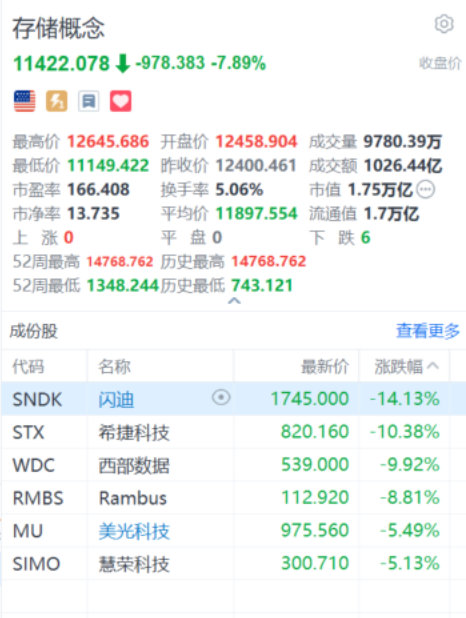Image resolution: width=466 pixels, height=618 pixels.
Task: Click the 代码 column header
Action: coord(28,367)
